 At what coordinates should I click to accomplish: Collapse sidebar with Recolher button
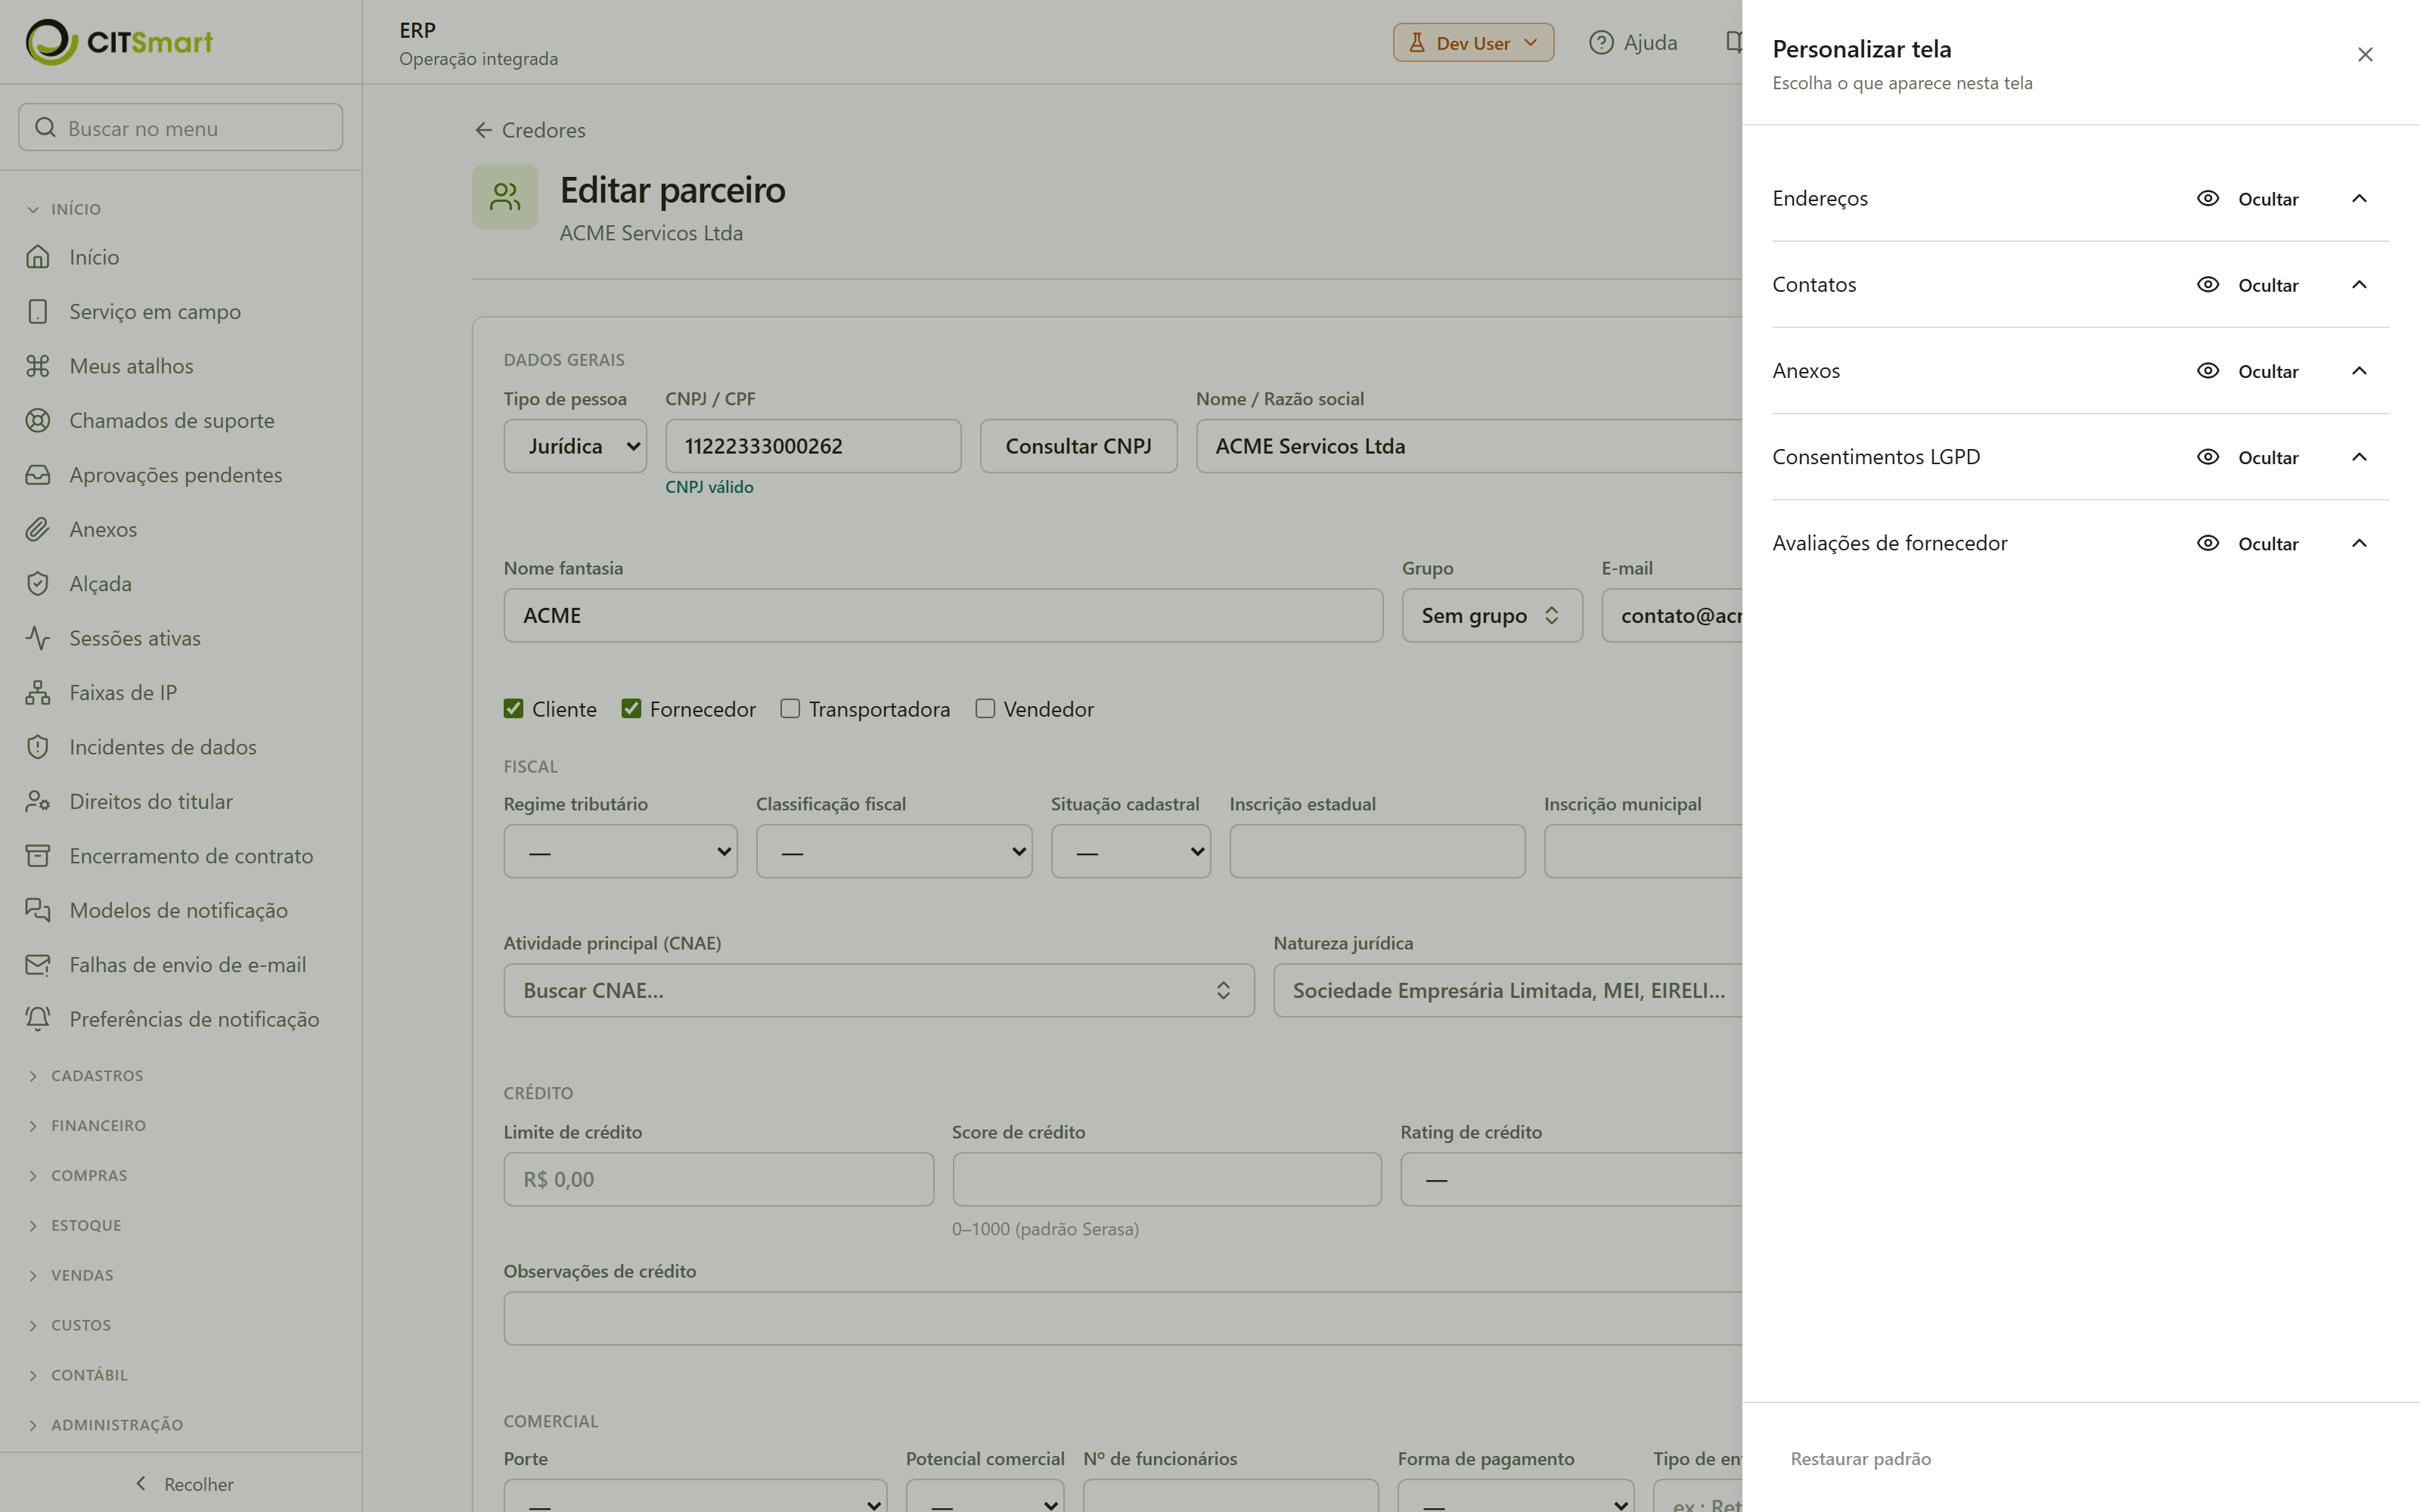tap(183, 1484)
